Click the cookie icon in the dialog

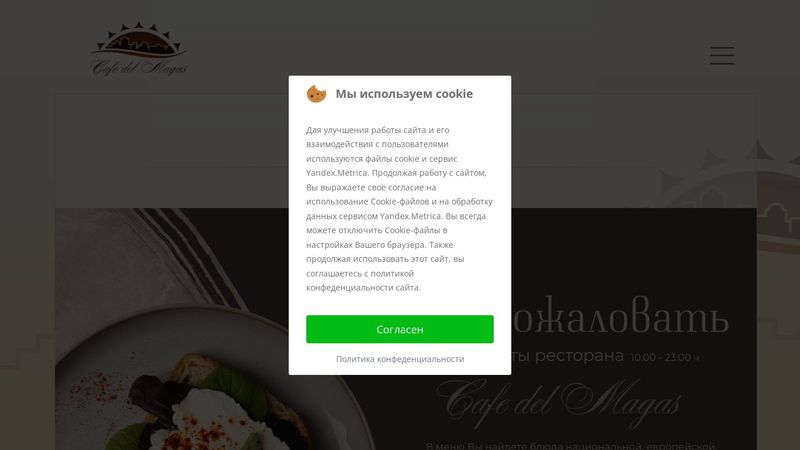(x=316, y=94)
